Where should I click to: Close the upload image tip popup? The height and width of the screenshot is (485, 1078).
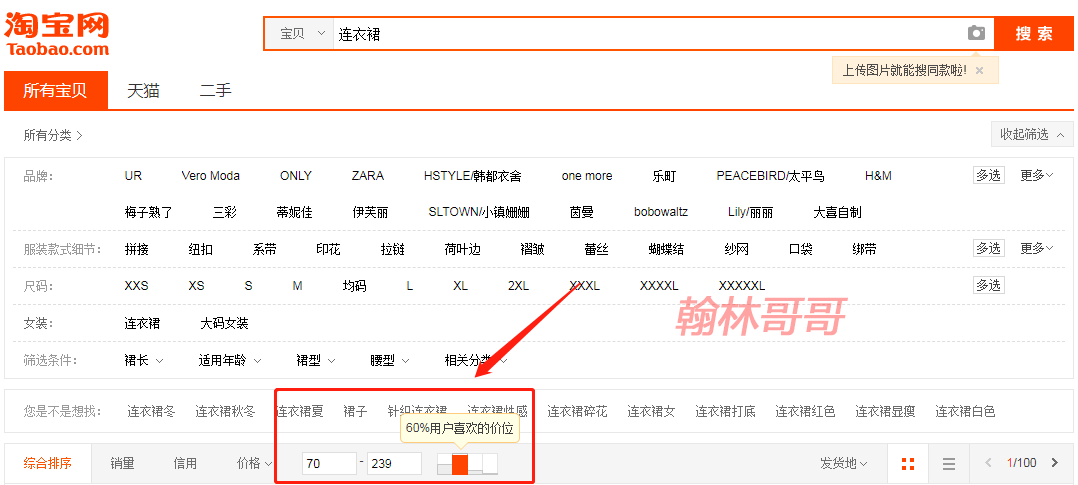980,70
